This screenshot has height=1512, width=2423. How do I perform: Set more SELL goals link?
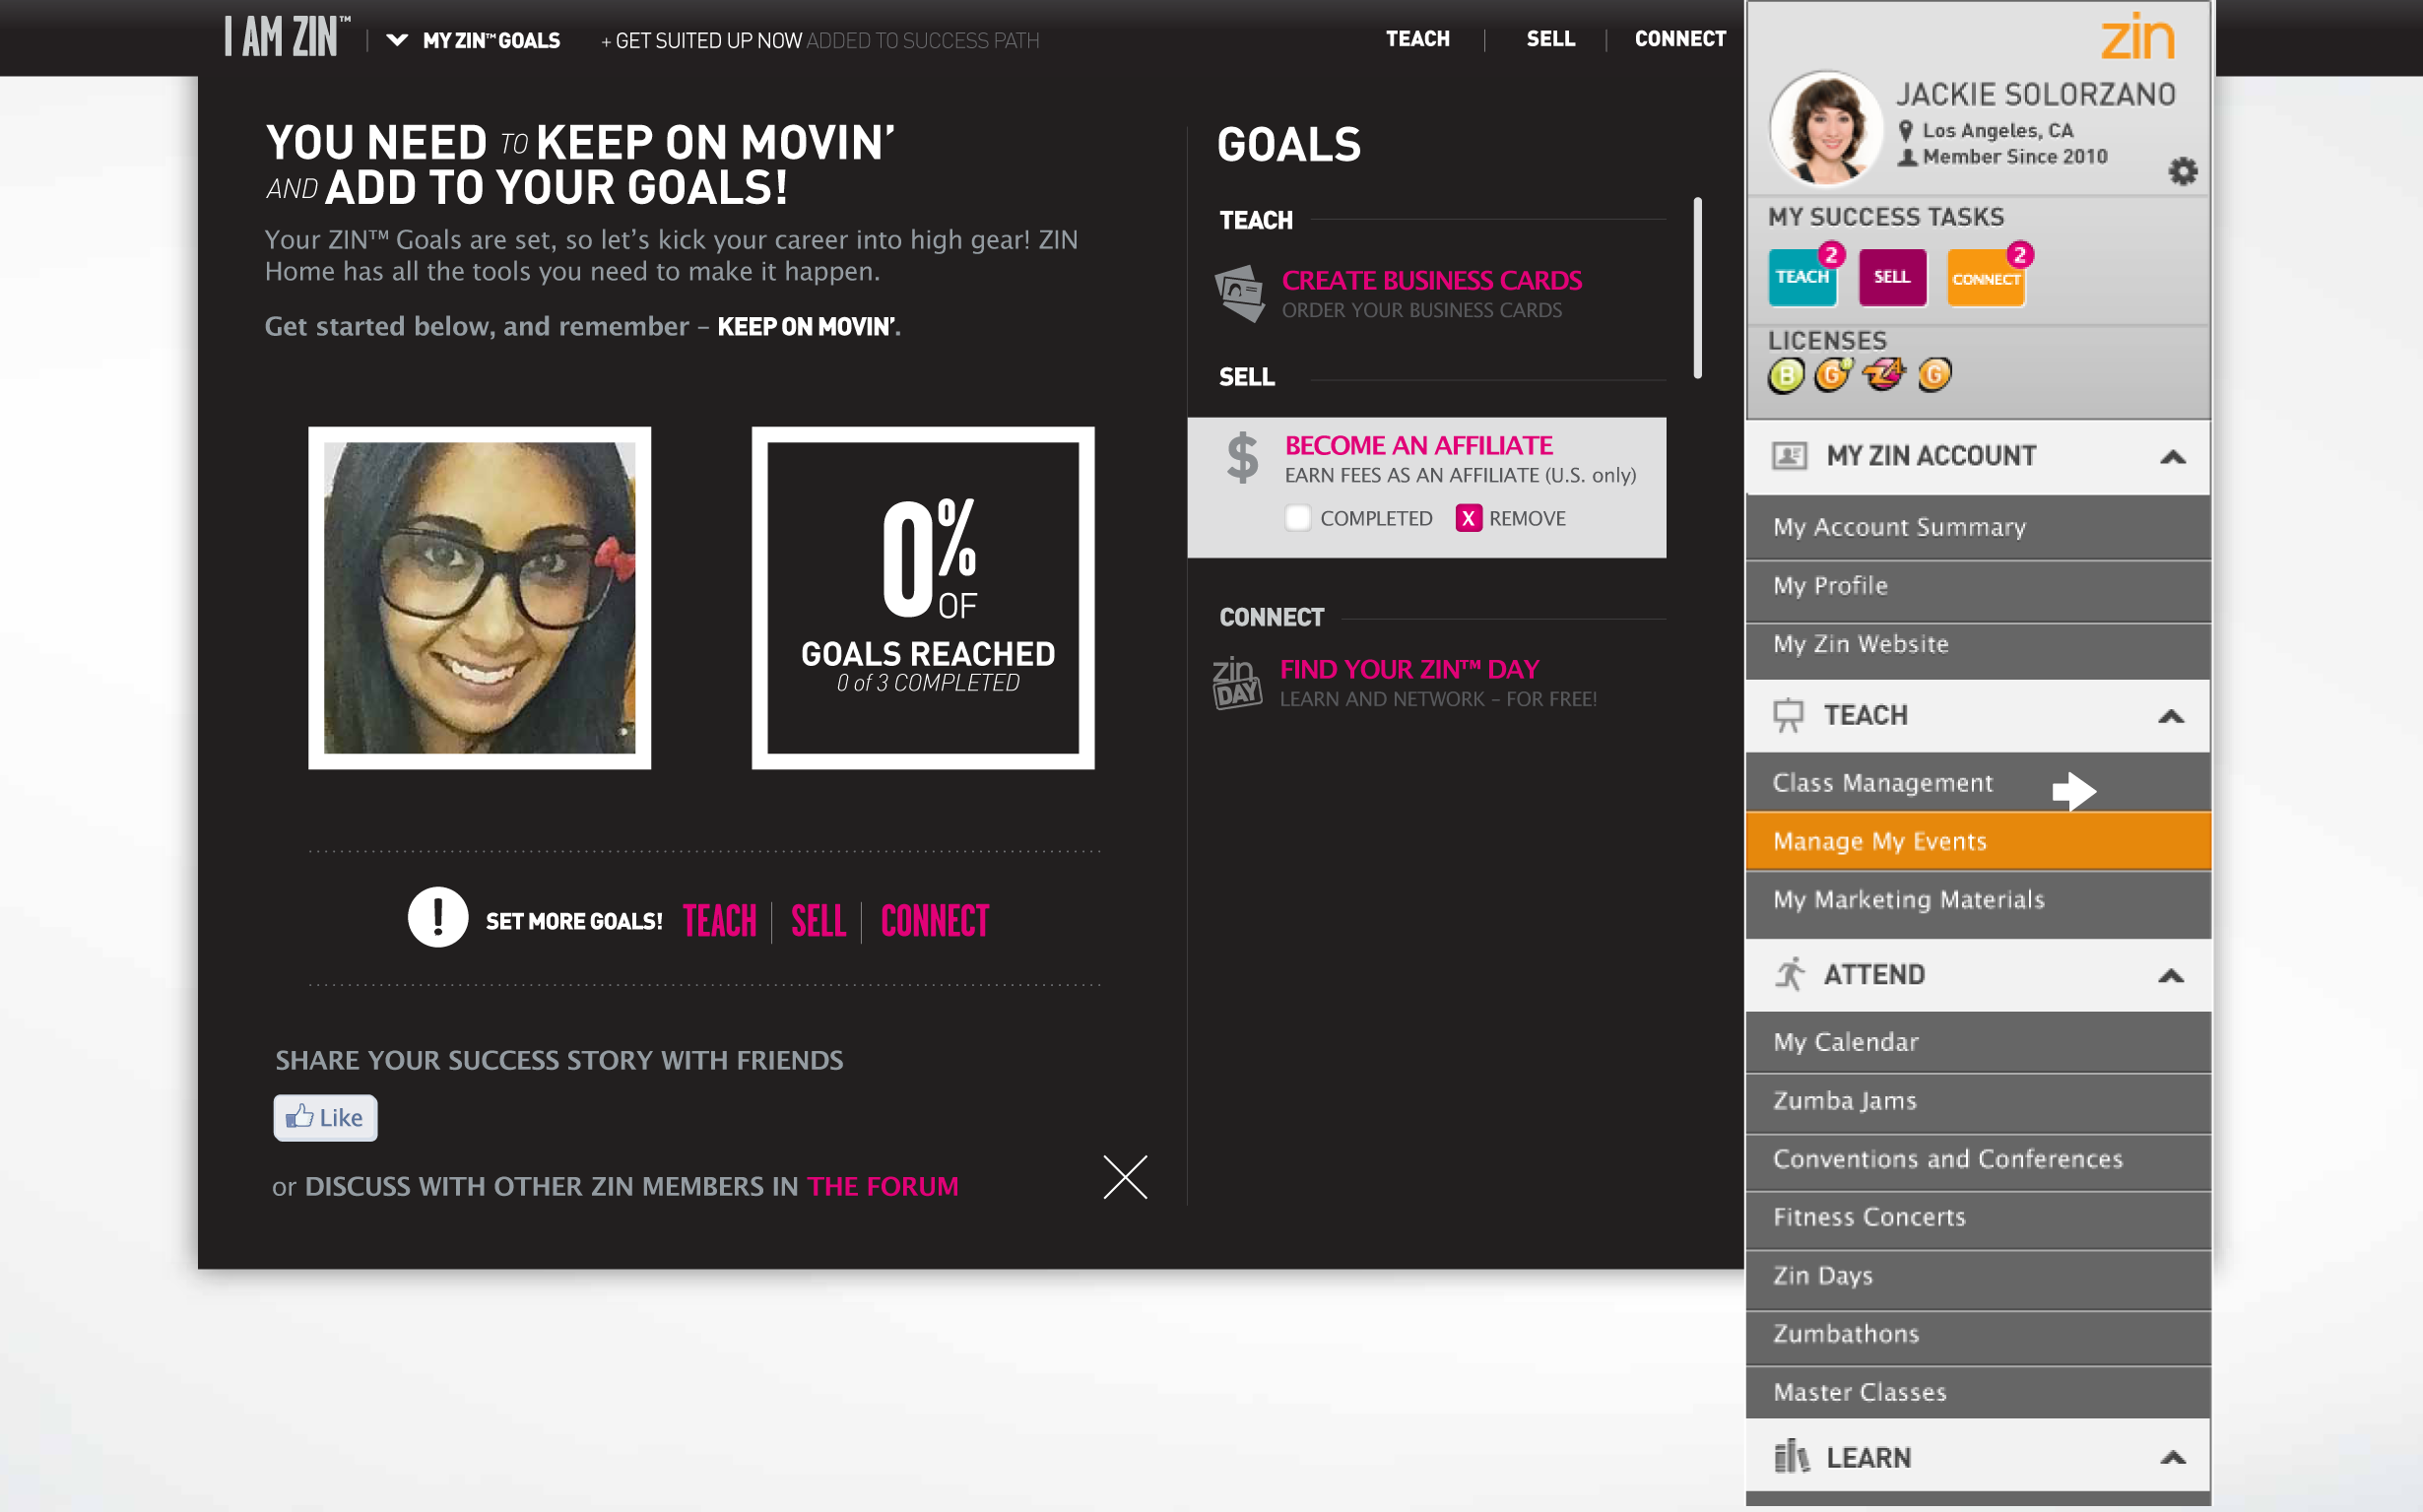coord(818,921)
